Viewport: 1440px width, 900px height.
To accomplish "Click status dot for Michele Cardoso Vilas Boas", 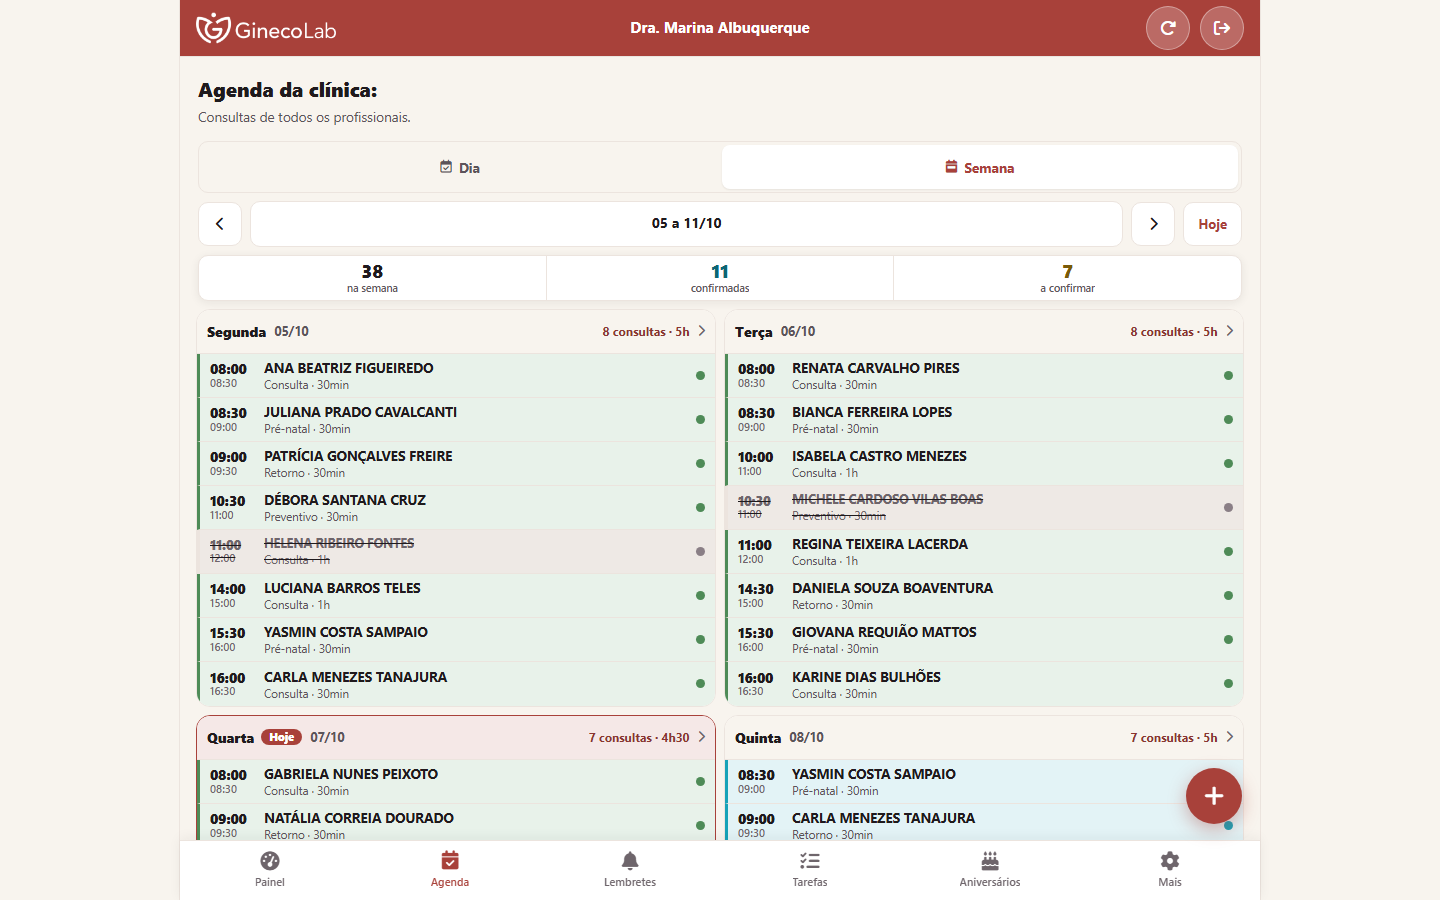I will pyautogui.click(x=1228, y=508).
